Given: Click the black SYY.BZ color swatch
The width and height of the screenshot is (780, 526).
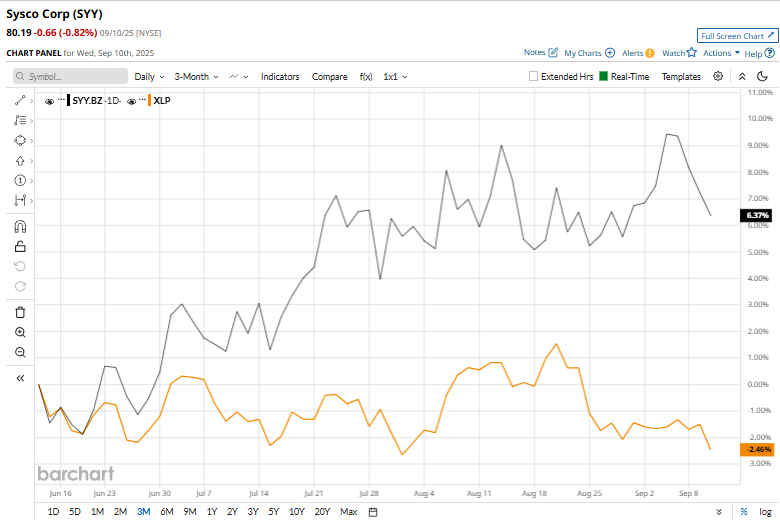Looking at the screenshot, I should (x=69, y=101).
